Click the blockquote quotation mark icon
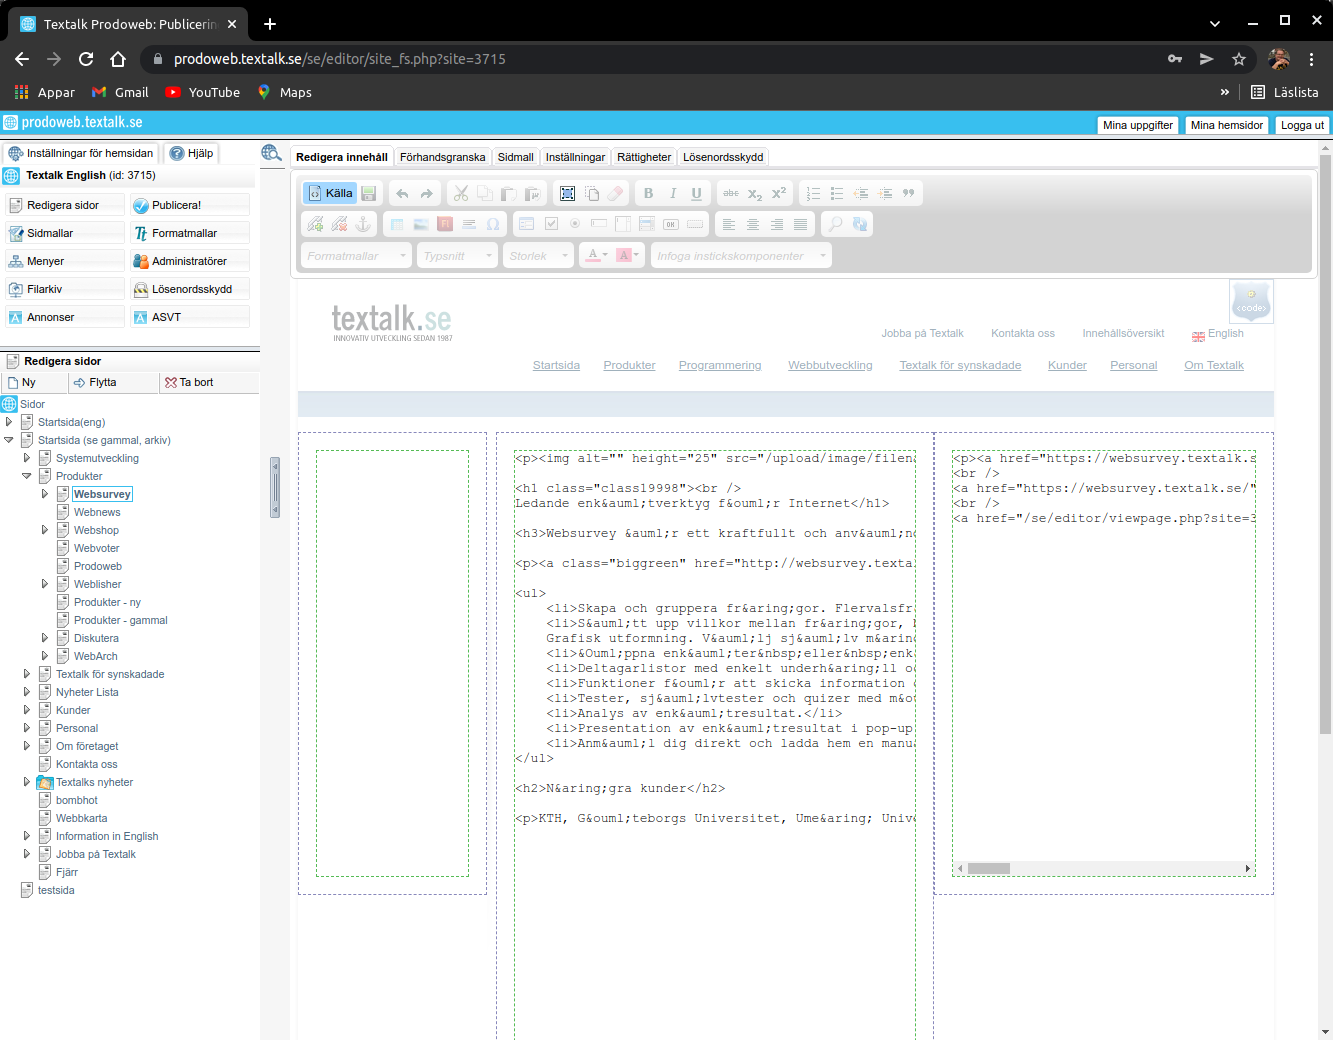Screen dimensions: 1333x1040 (909, 193)
